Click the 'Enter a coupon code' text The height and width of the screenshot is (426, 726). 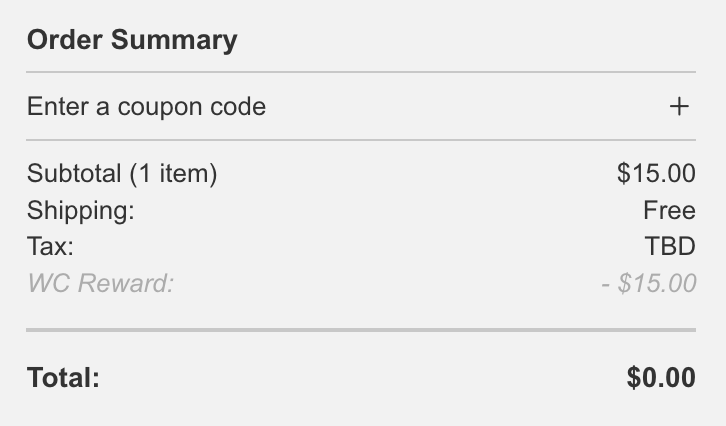click(146, 106)
